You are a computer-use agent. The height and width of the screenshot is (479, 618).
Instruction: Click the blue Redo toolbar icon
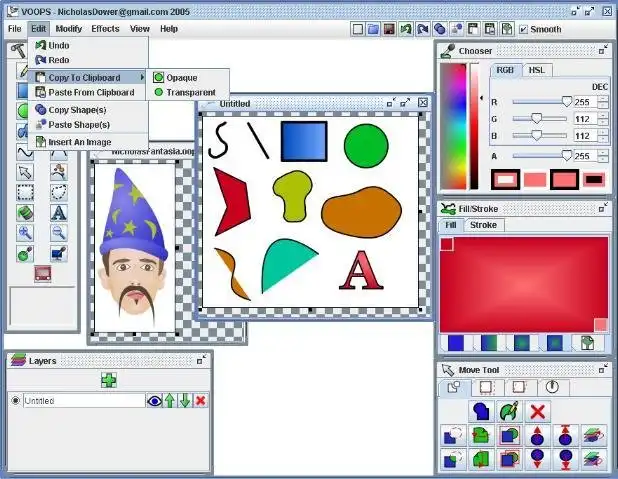pyautogui.click(x=423, y=29)
